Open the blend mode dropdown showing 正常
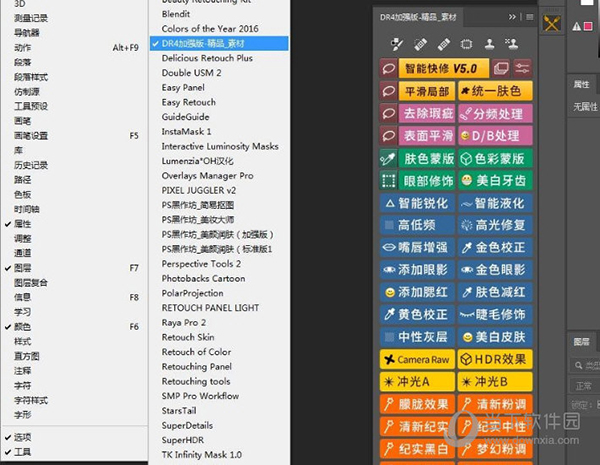Image resolution: width=600 pixels, height=465 pixels. click(584, 386)
